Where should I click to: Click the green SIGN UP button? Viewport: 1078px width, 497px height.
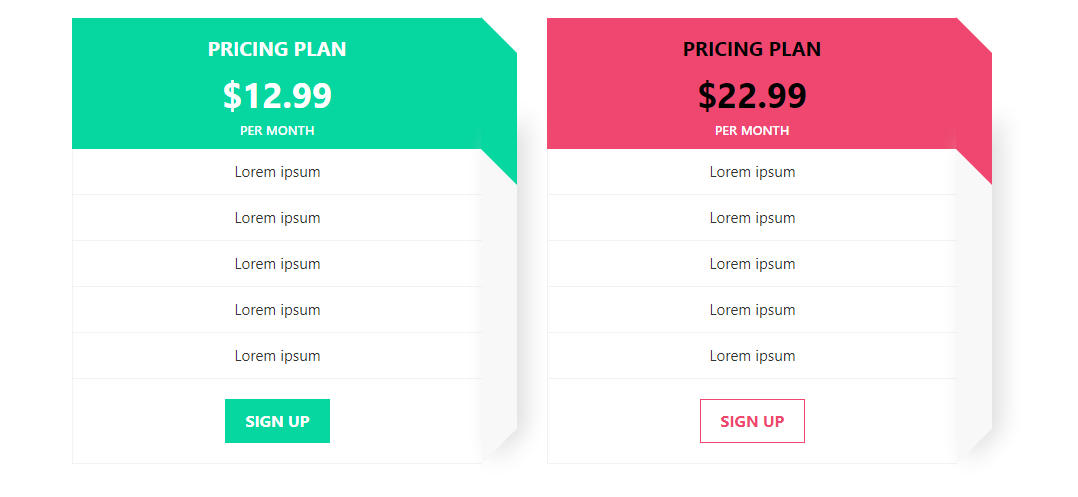coord(277,421)
